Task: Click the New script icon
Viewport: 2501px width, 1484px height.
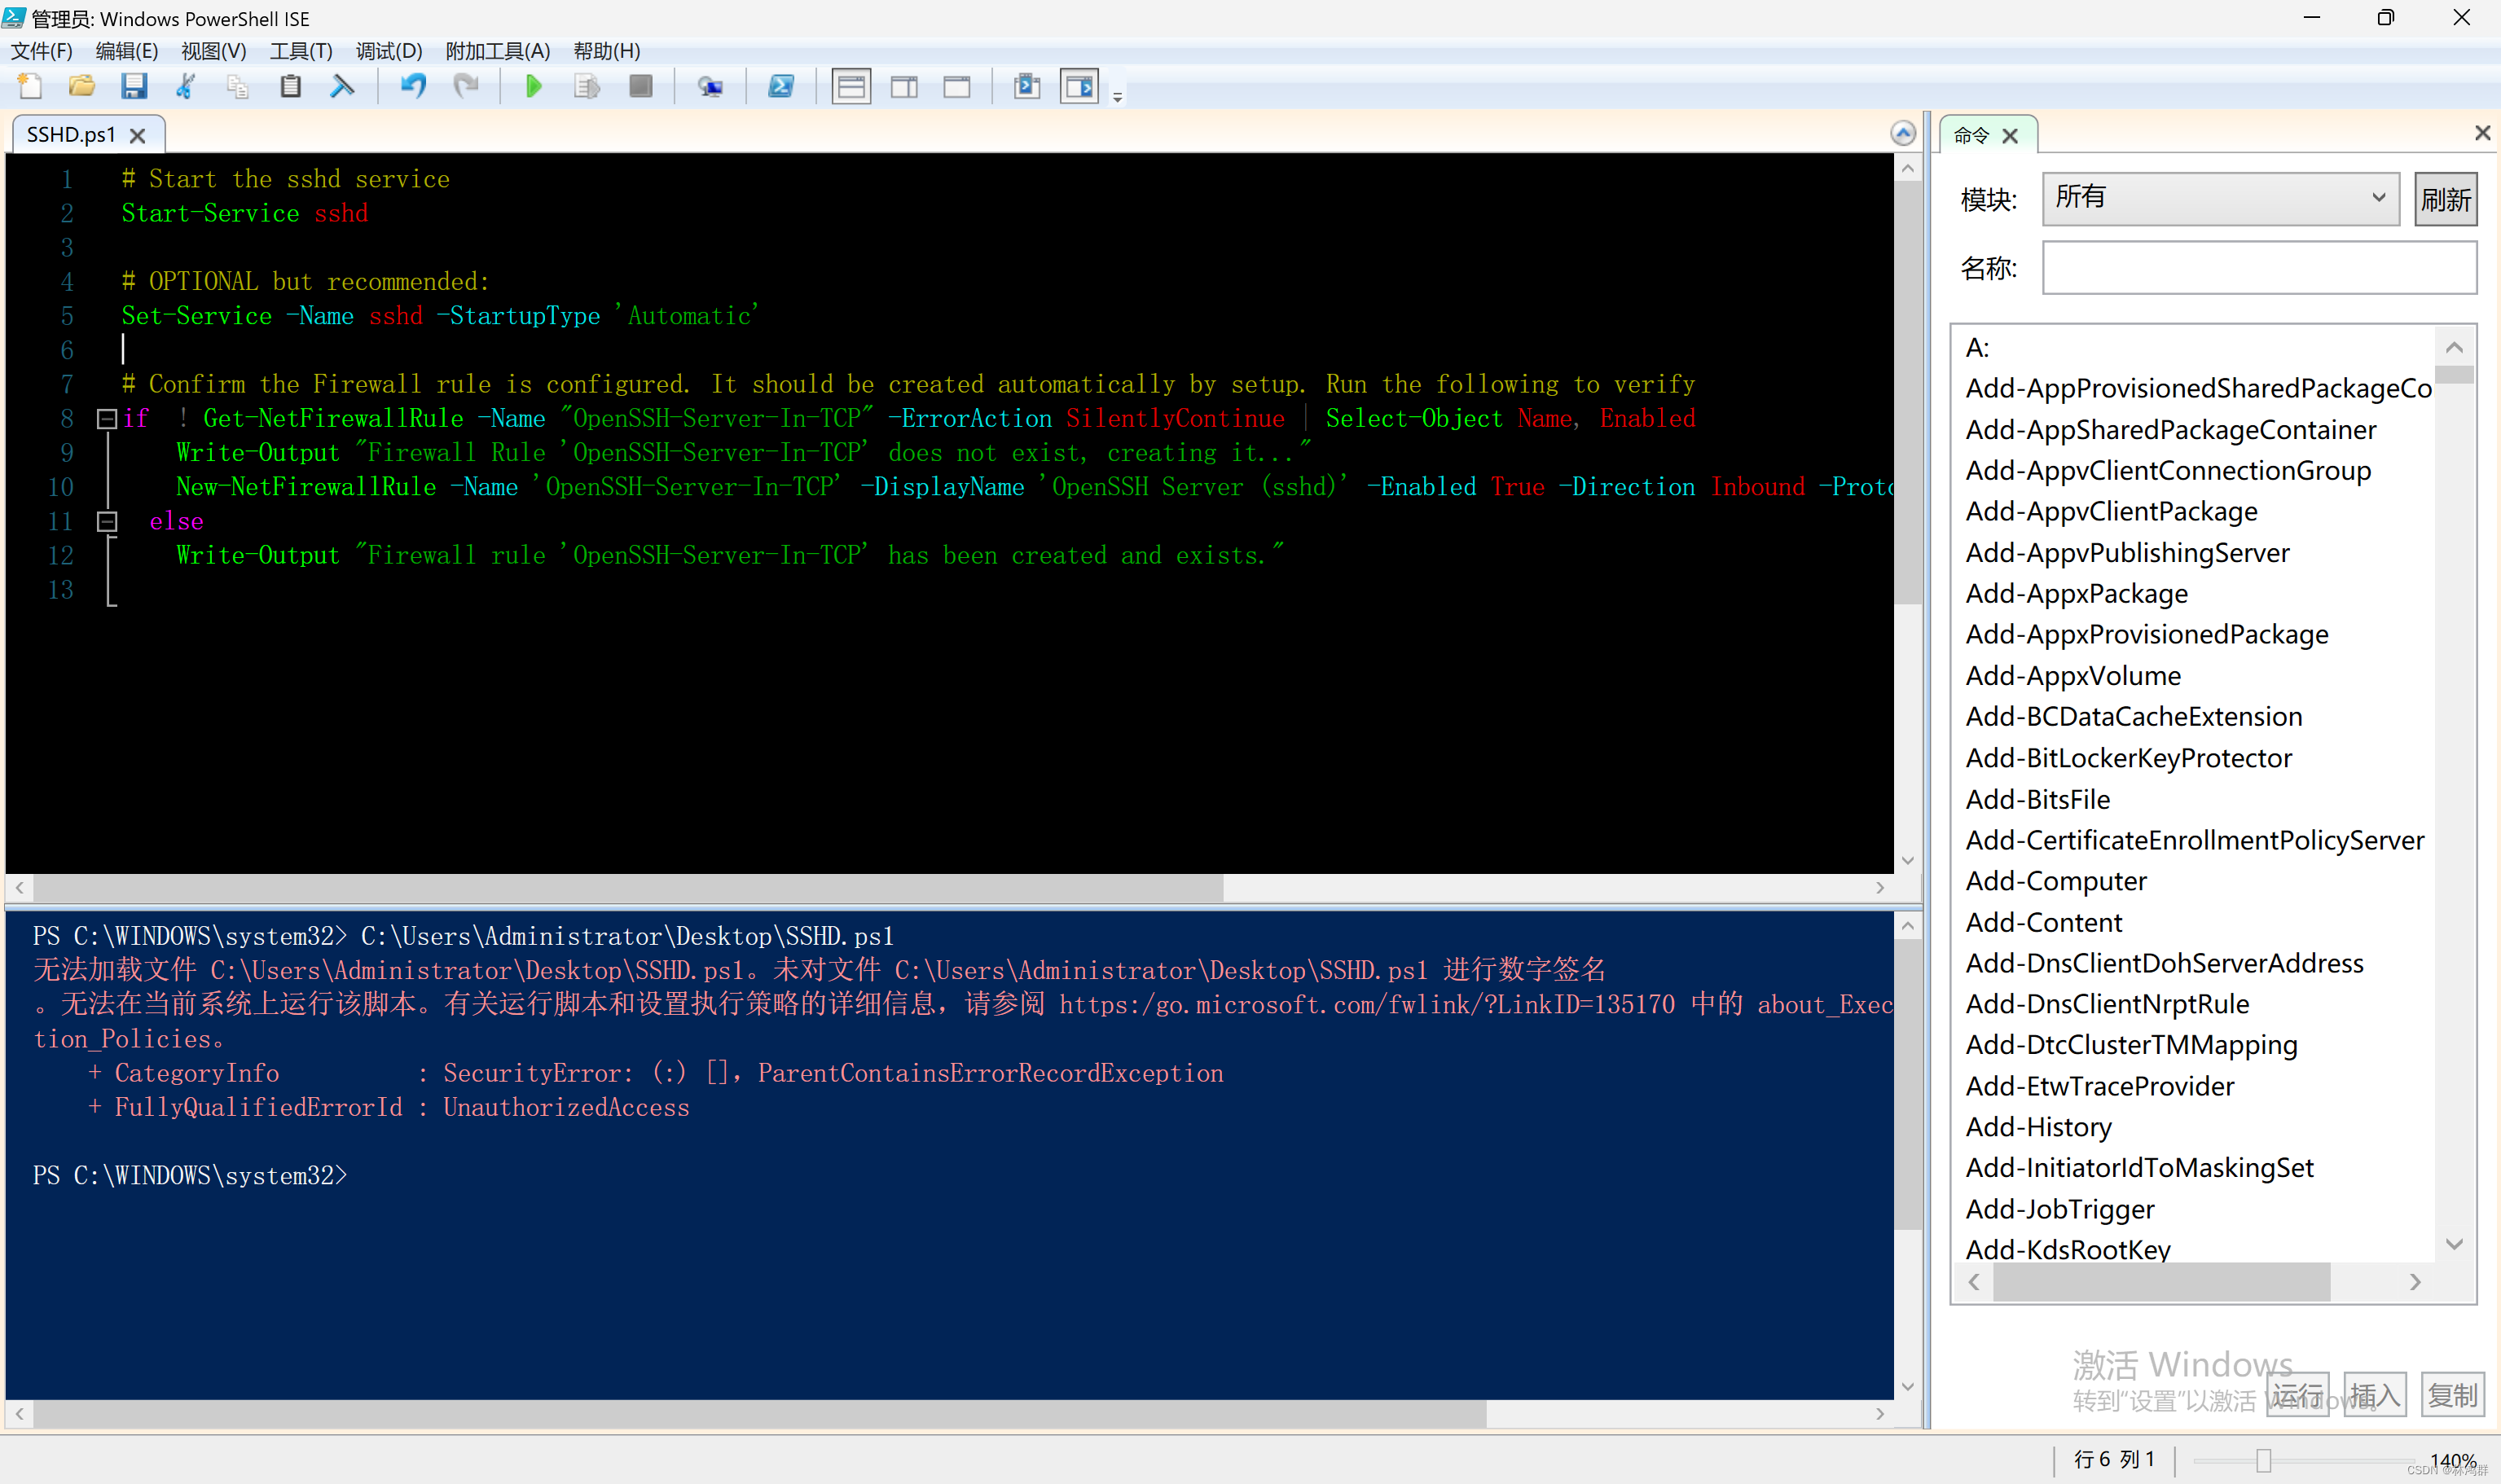Action: pos(30,87)
